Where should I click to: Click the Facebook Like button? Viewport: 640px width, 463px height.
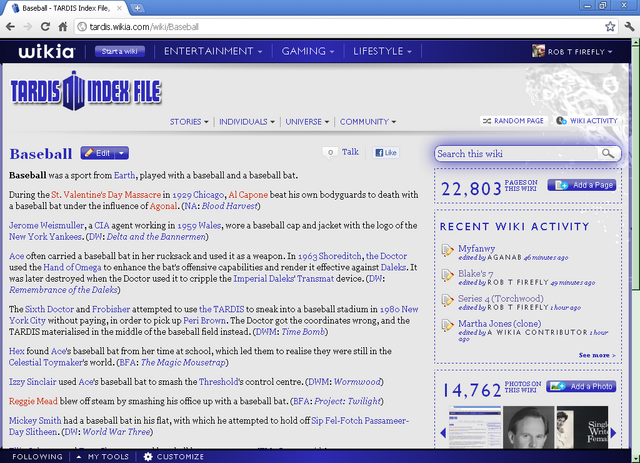(386, 153)
